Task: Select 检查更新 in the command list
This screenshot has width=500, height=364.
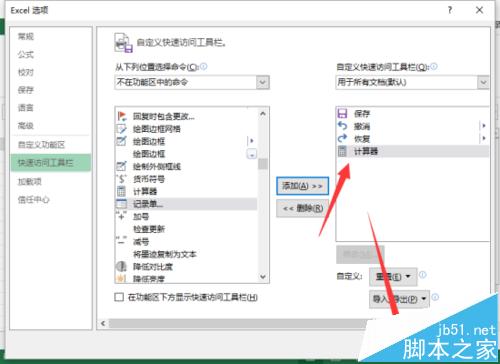Action: pyautogui.click(x=149, y=229)
